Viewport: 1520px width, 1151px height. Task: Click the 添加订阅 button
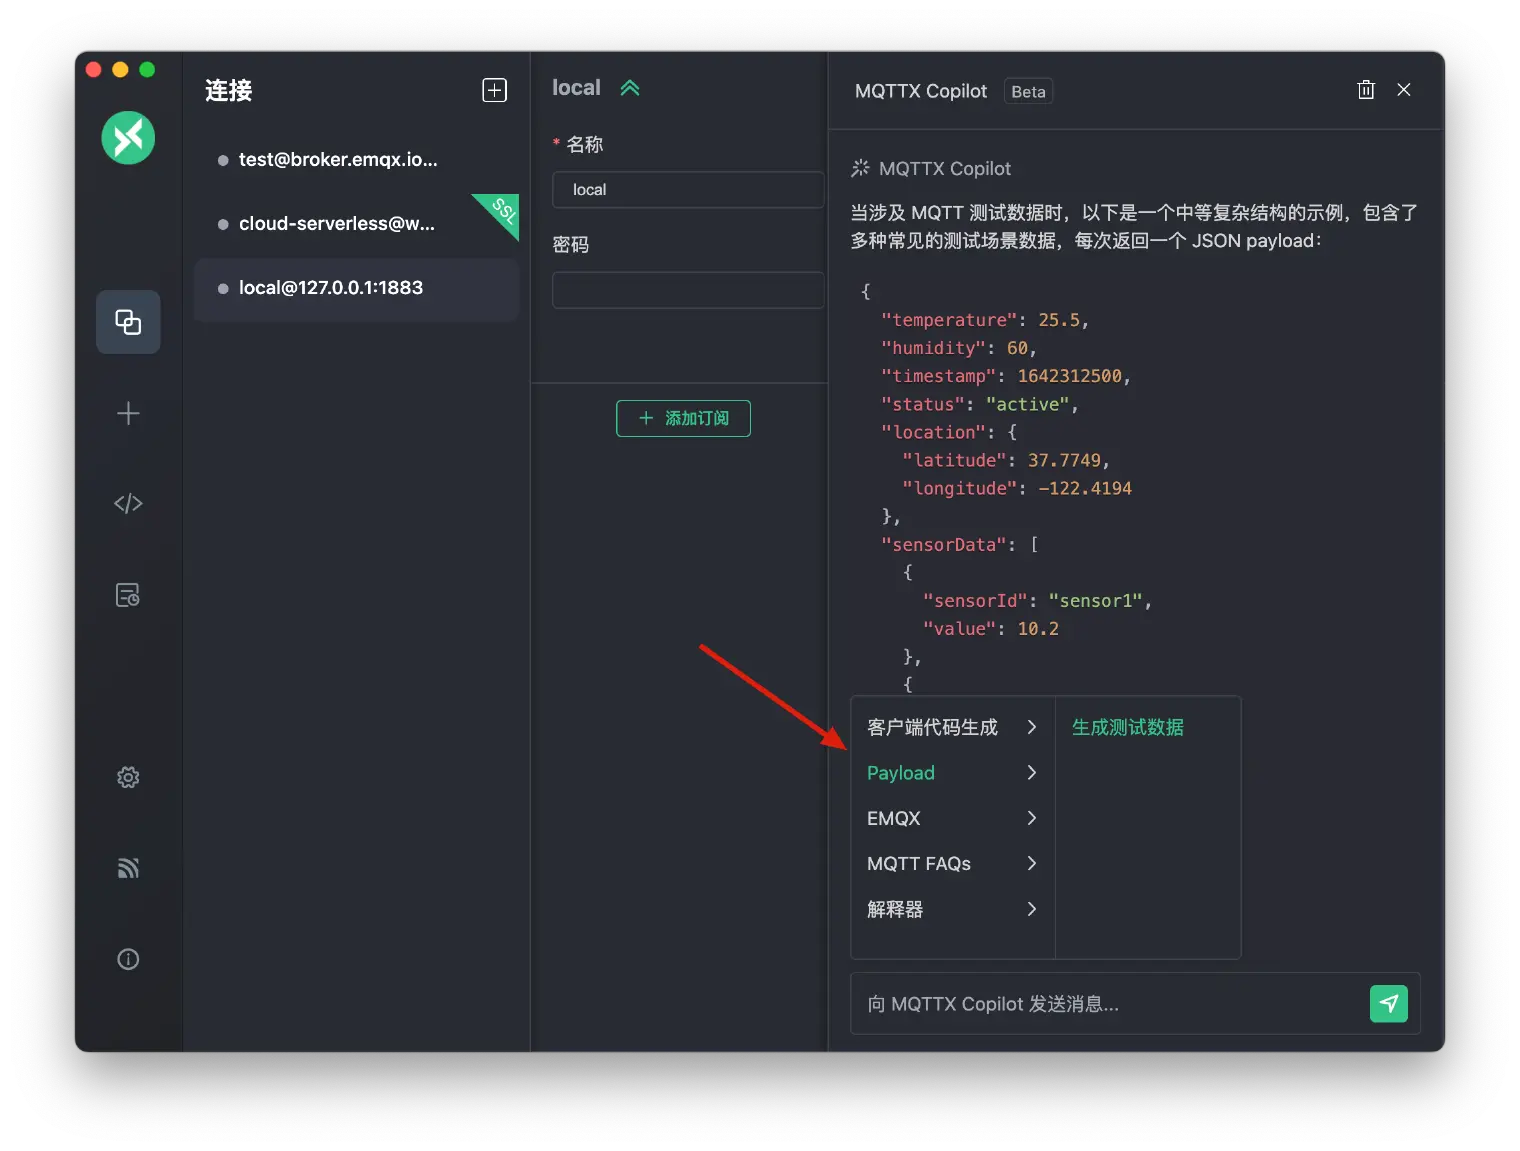click(683, 418)
